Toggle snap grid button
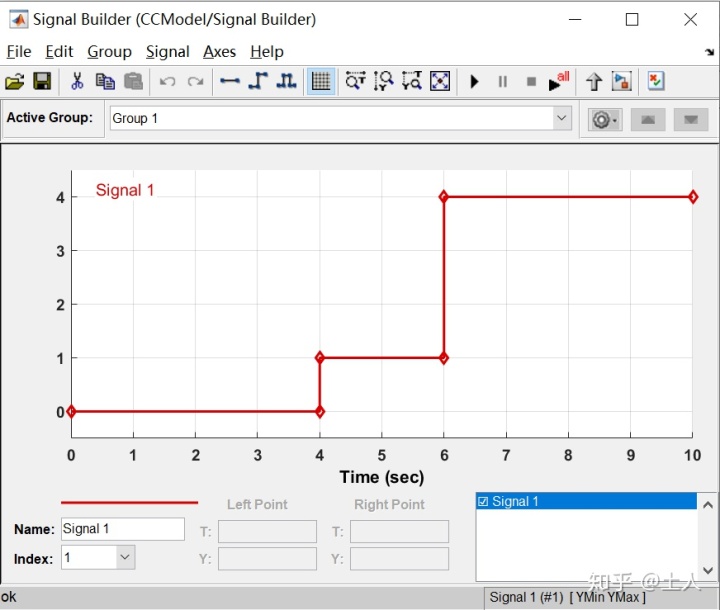This screenshot has height=610, width=720. click(321, 82)
